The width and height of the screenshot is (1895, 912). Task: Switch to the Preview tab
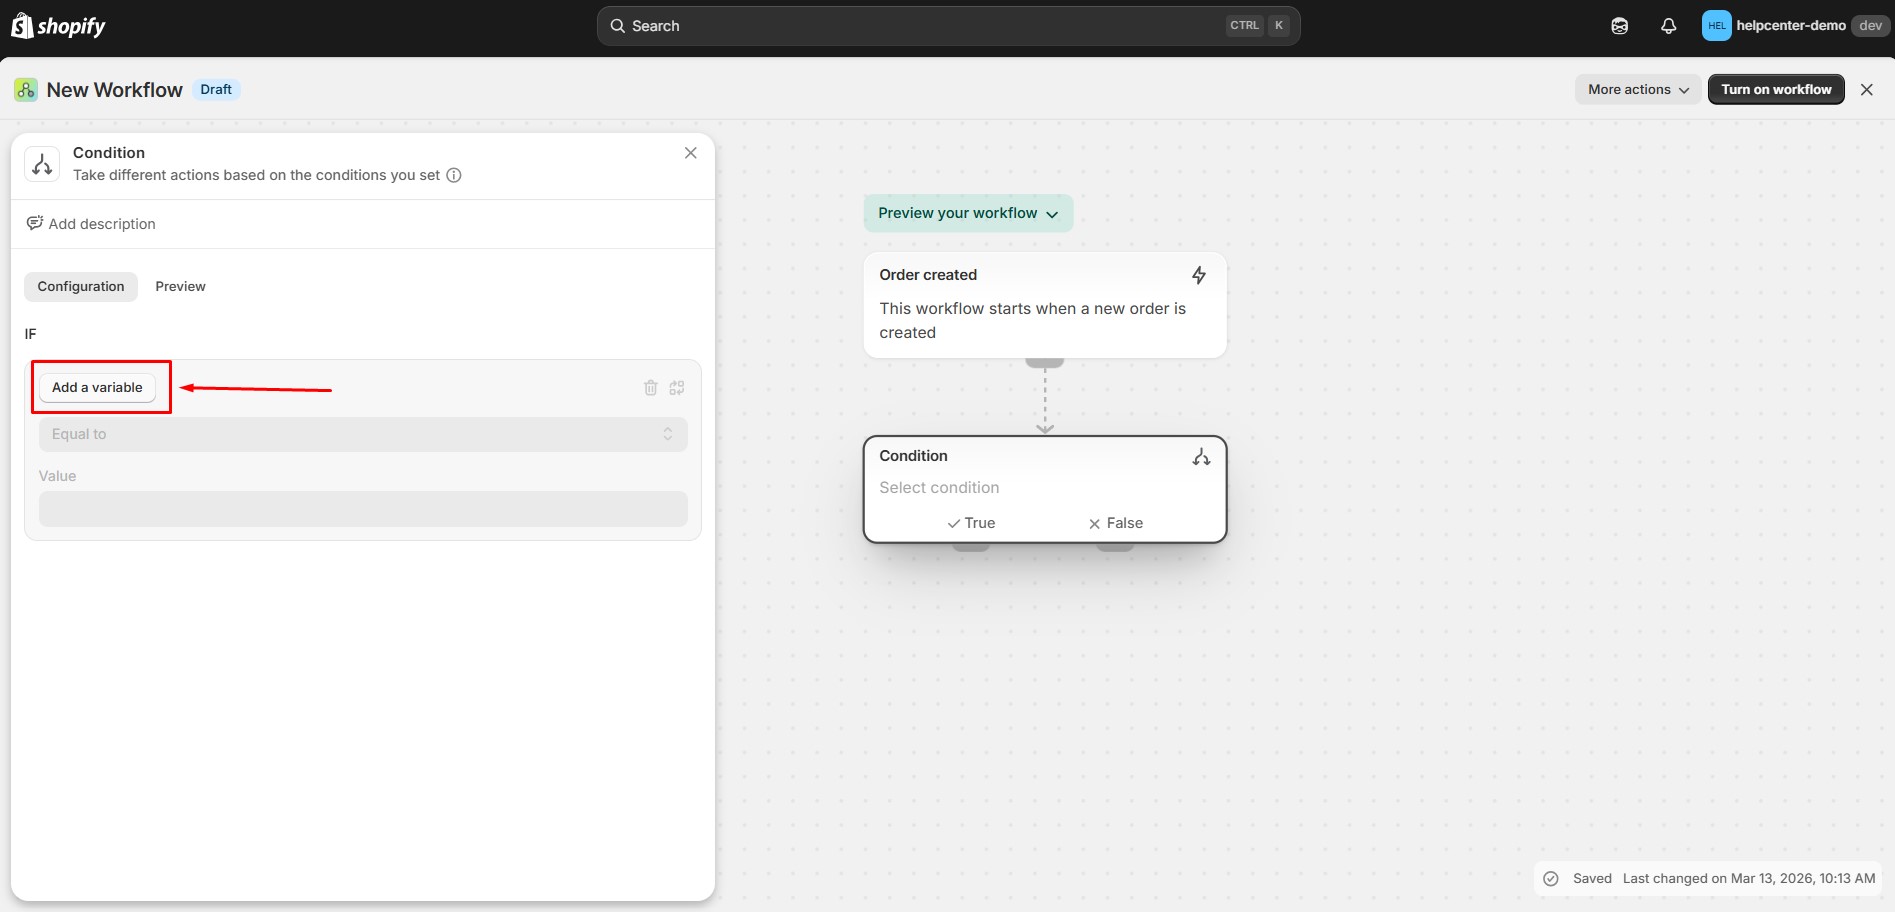[180, 286]
